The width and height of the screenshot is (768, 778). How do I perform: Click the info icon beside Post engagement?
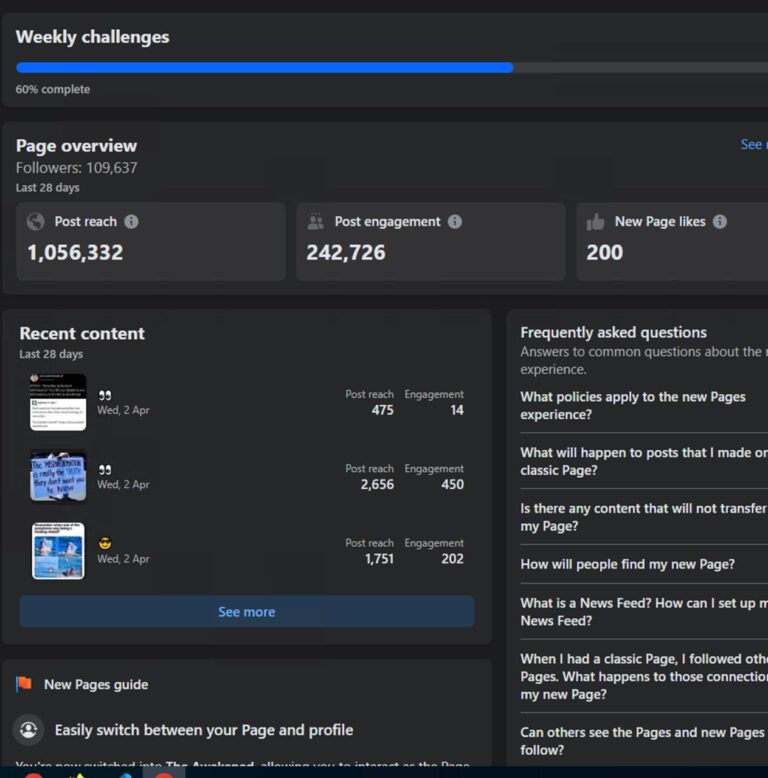[455, 222]
